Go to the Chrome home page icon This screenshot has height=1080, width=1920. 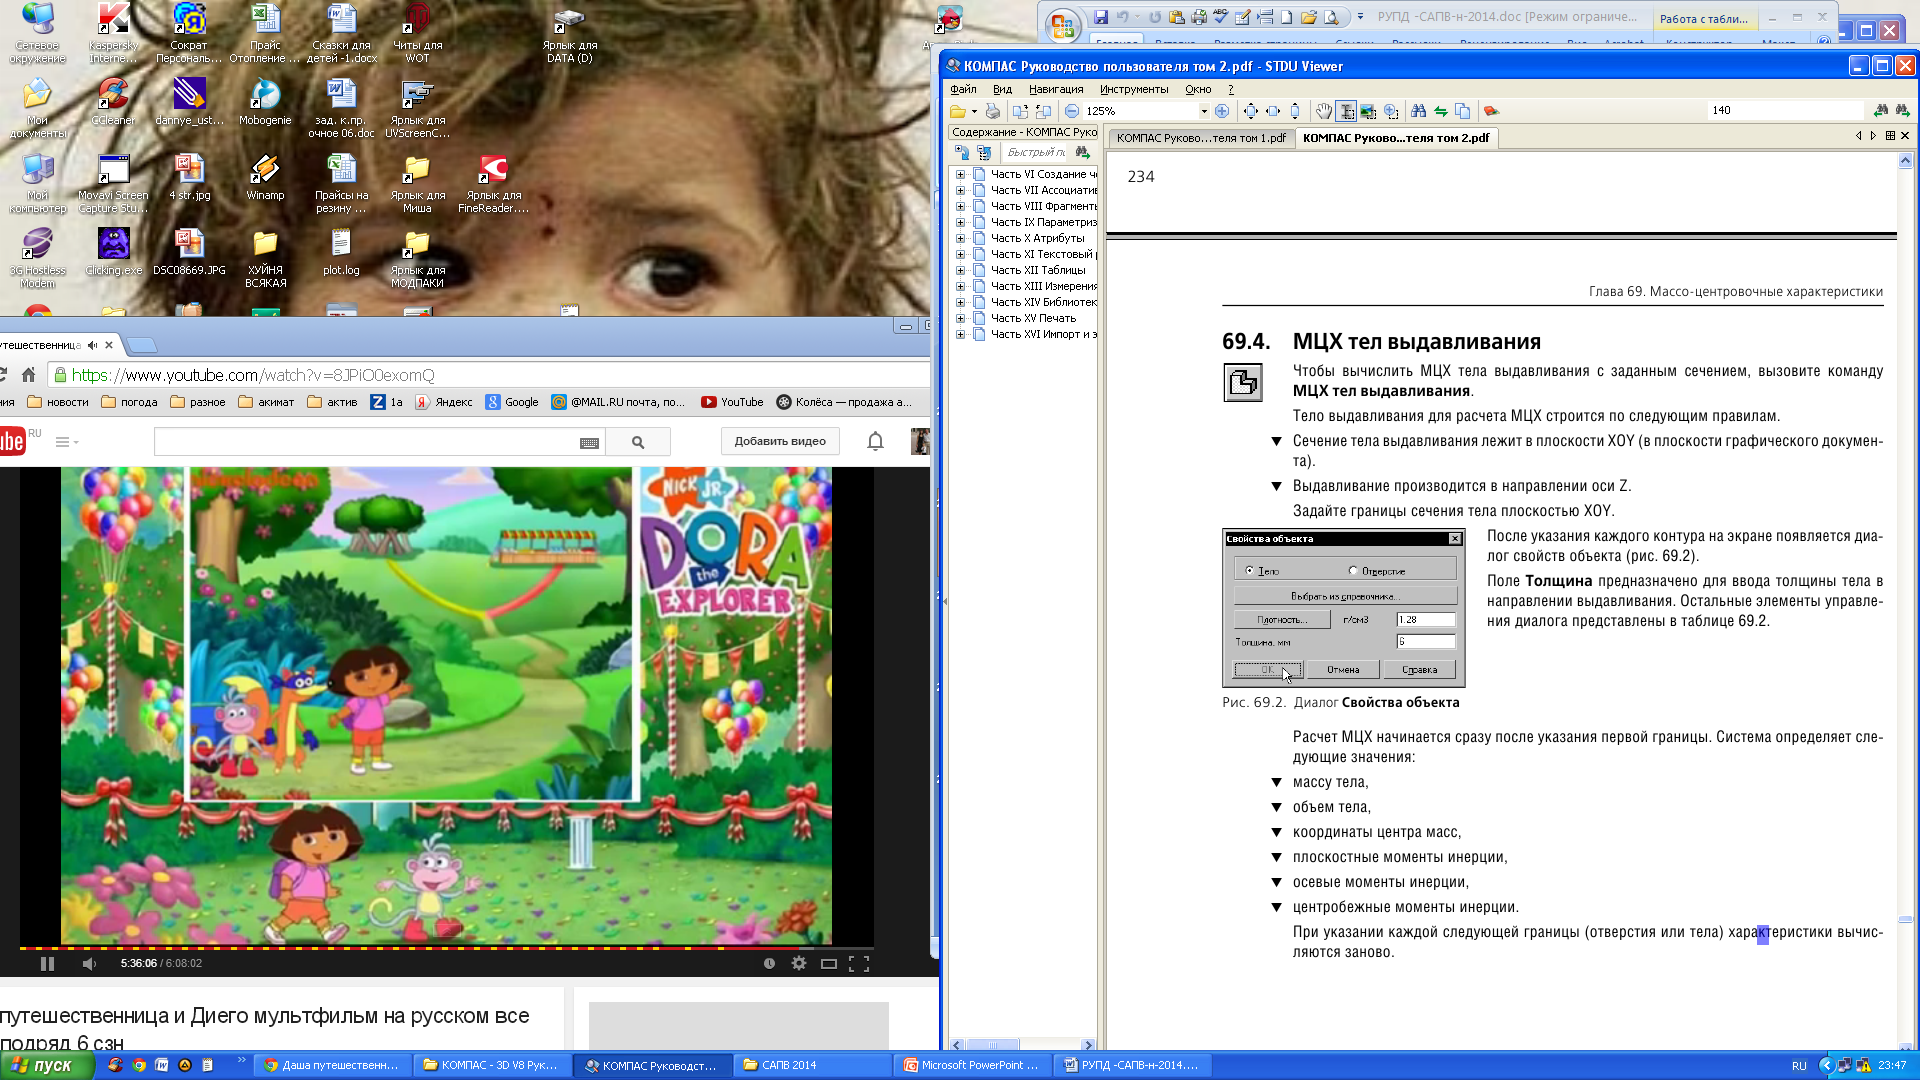tap(29, 375)
